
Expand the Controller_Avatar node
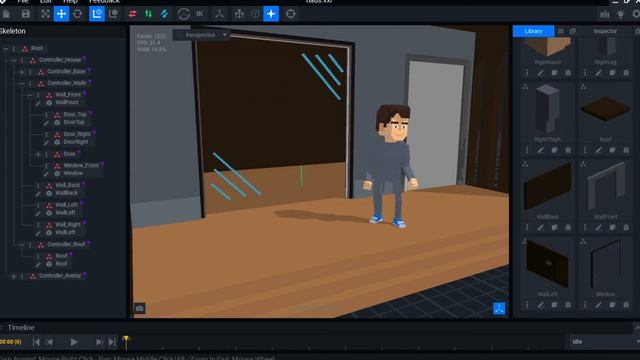13,276
